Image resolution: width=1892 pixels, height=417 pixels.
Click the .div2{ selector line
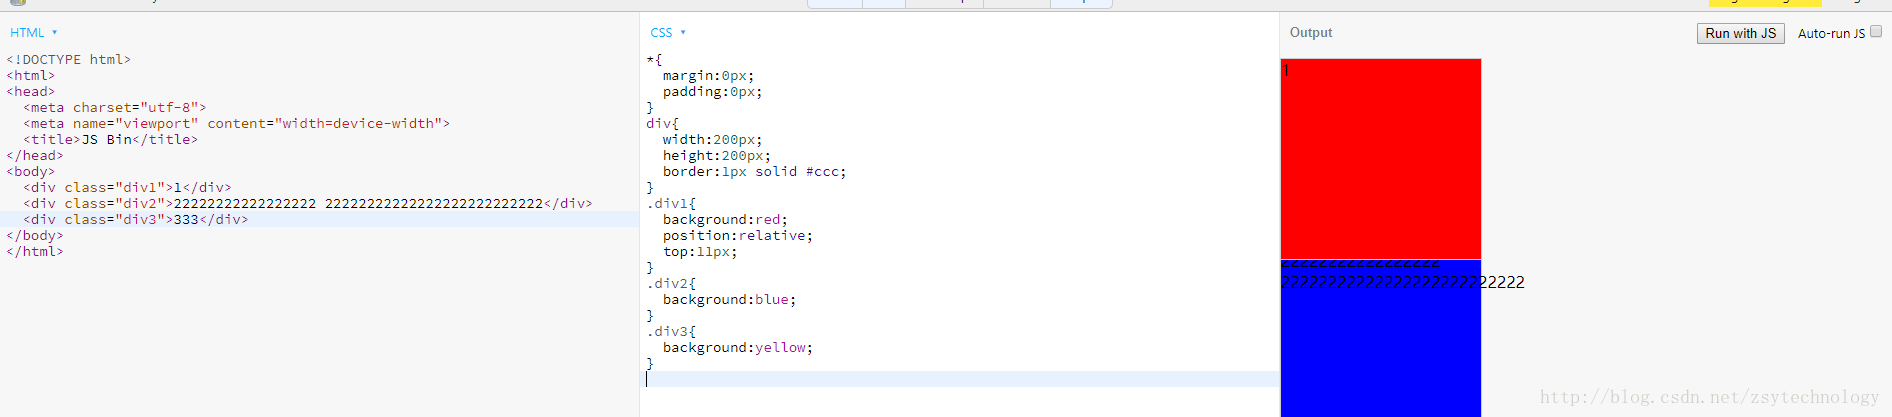[671, 284]
